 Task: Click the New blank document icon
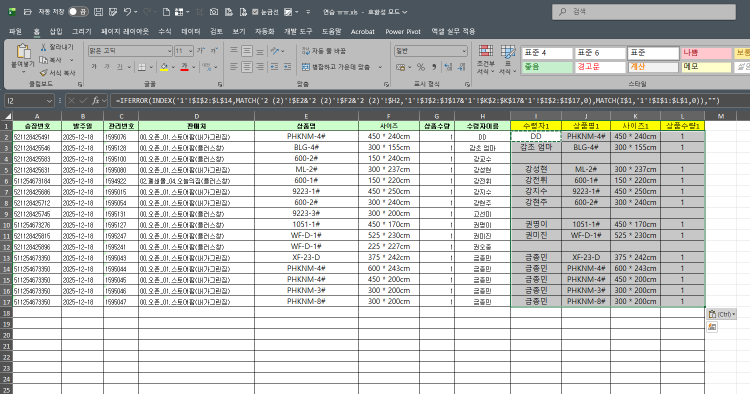point(166,12)
